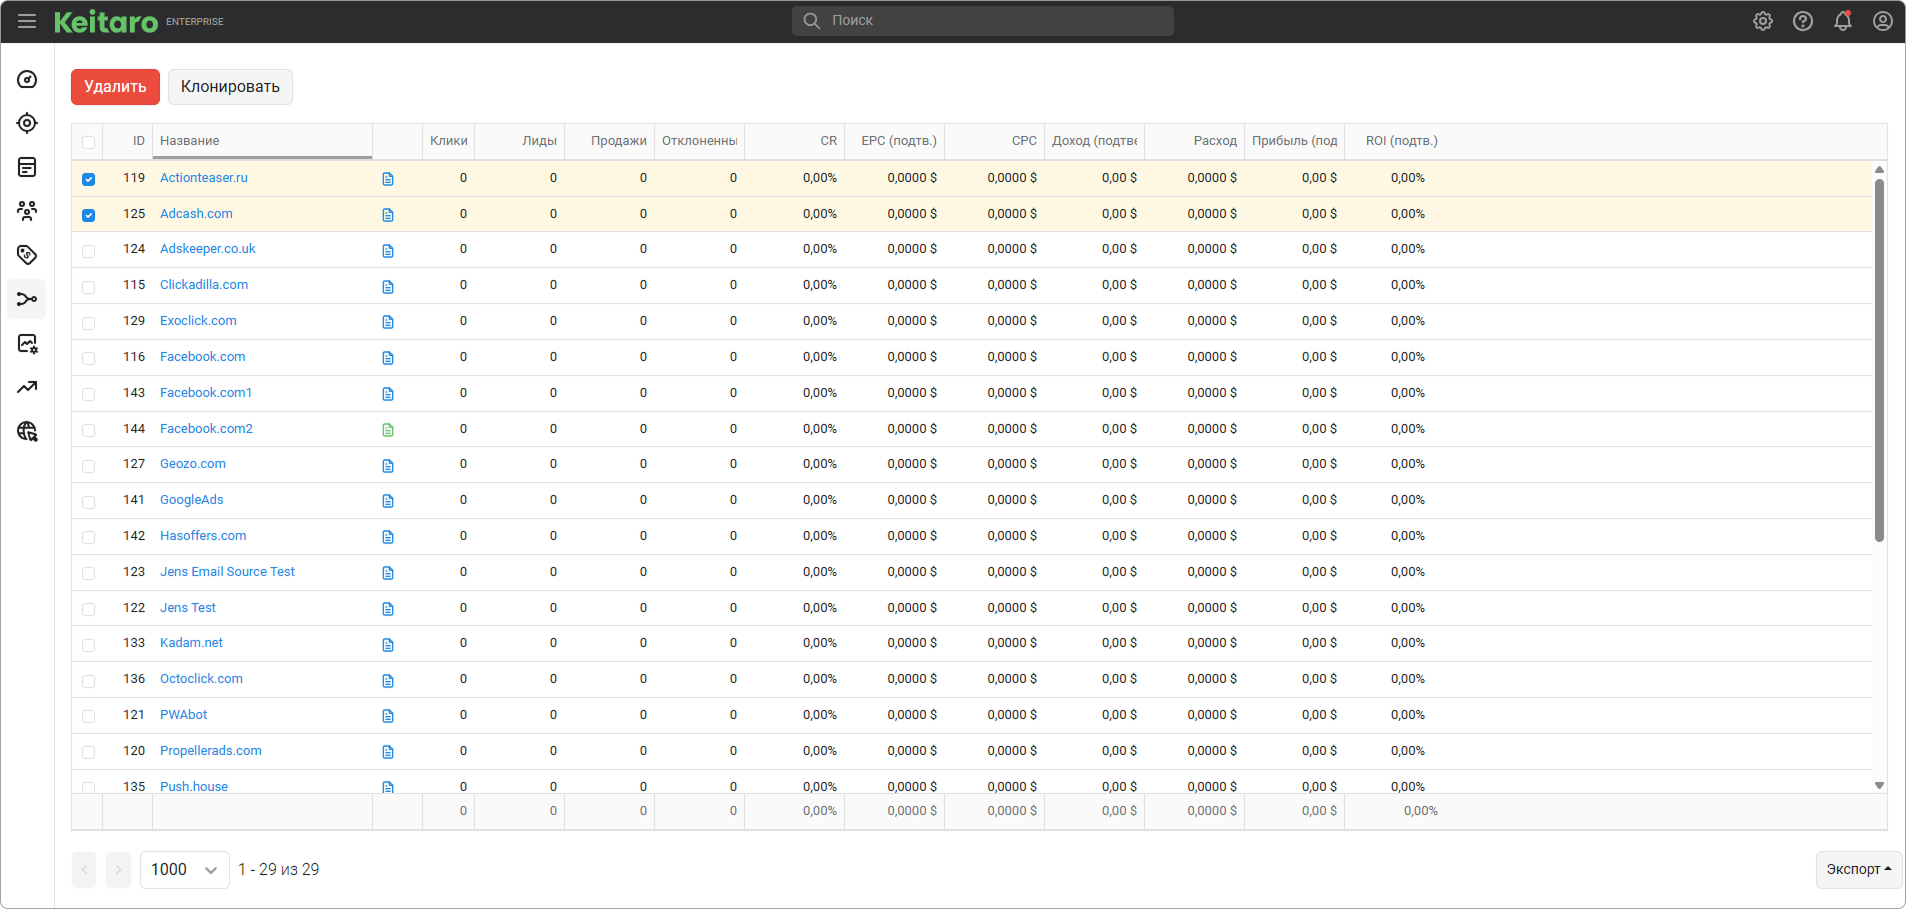The height and width of the screenshot is (909, 1906).
Task: Open notes icon for PWAbot row
Action: (x=388, y=716)
